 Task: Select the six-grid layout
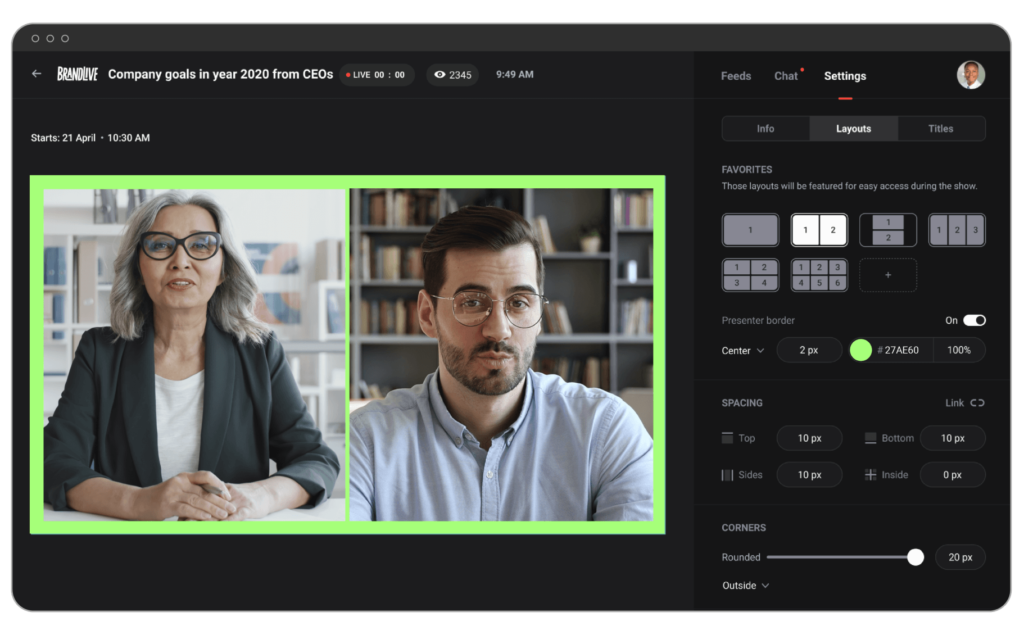coord(819,275)
